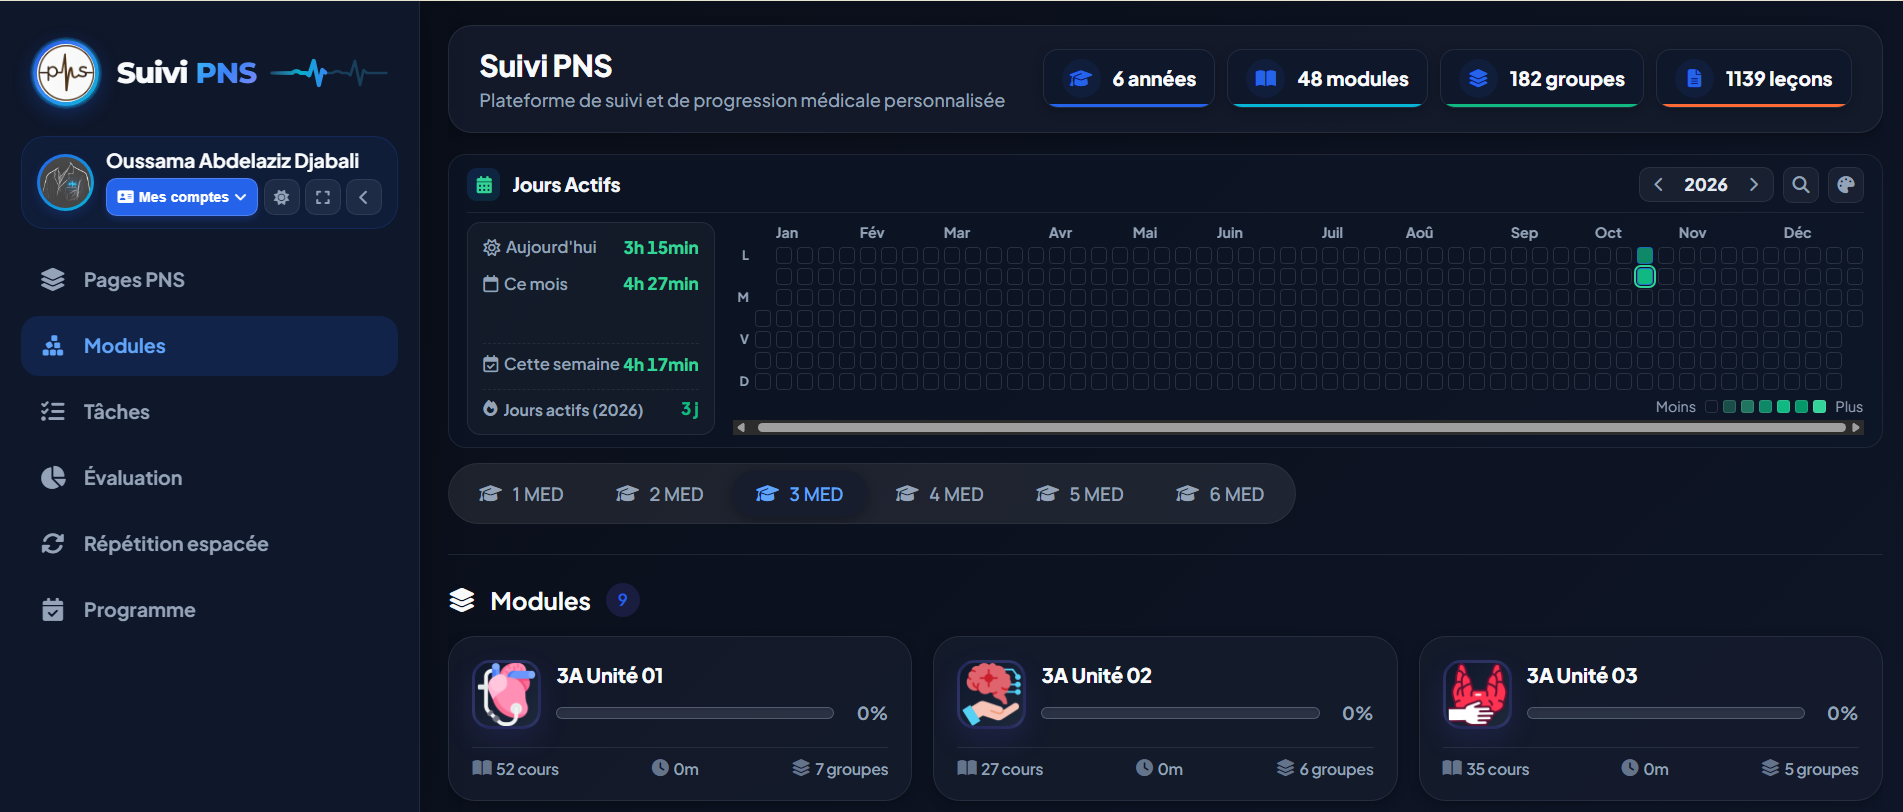Open the Tâches section
The height and width of the screenshot is (812, 1903).
click(x=209, y=412)
